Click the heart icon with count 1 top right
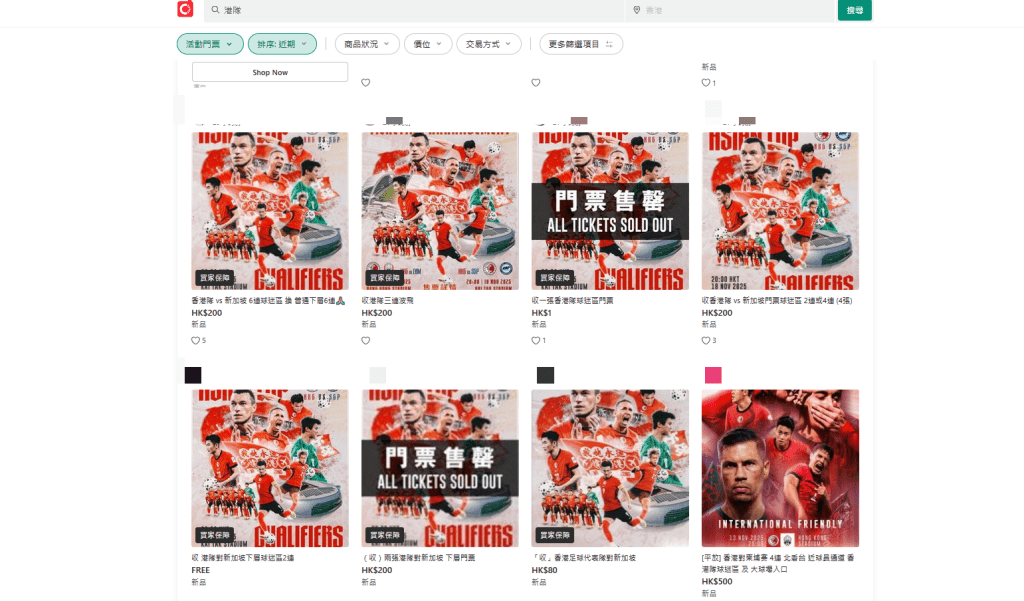This screenshot has width=1024, height=601. click(x=705, y=82)
